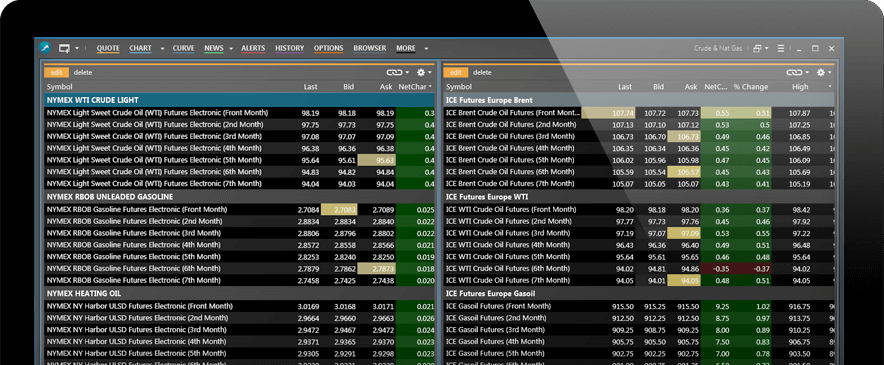
Task: Click highlighted last price 107.74 cell
Action: click(608, 113)
